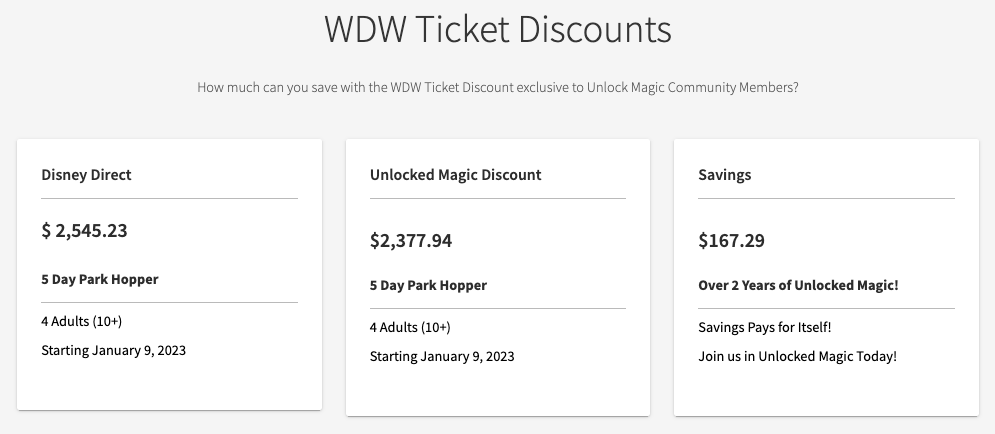Select the Disney Direct card title
The height and width of the screenshot is (434, 995).
coord(86,175)
